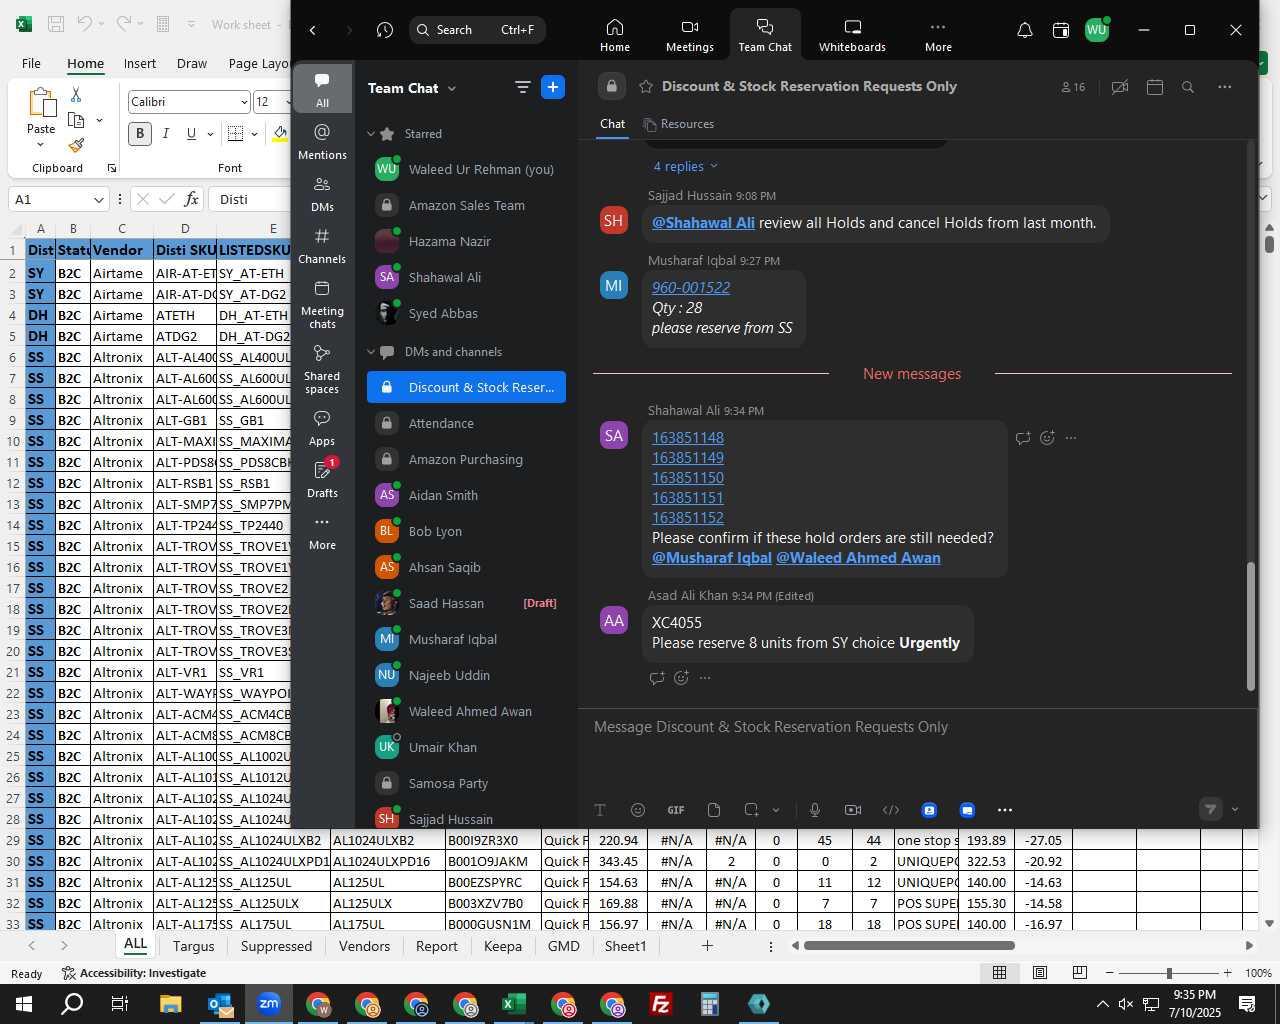Collapse DMs and channels section

371,352
